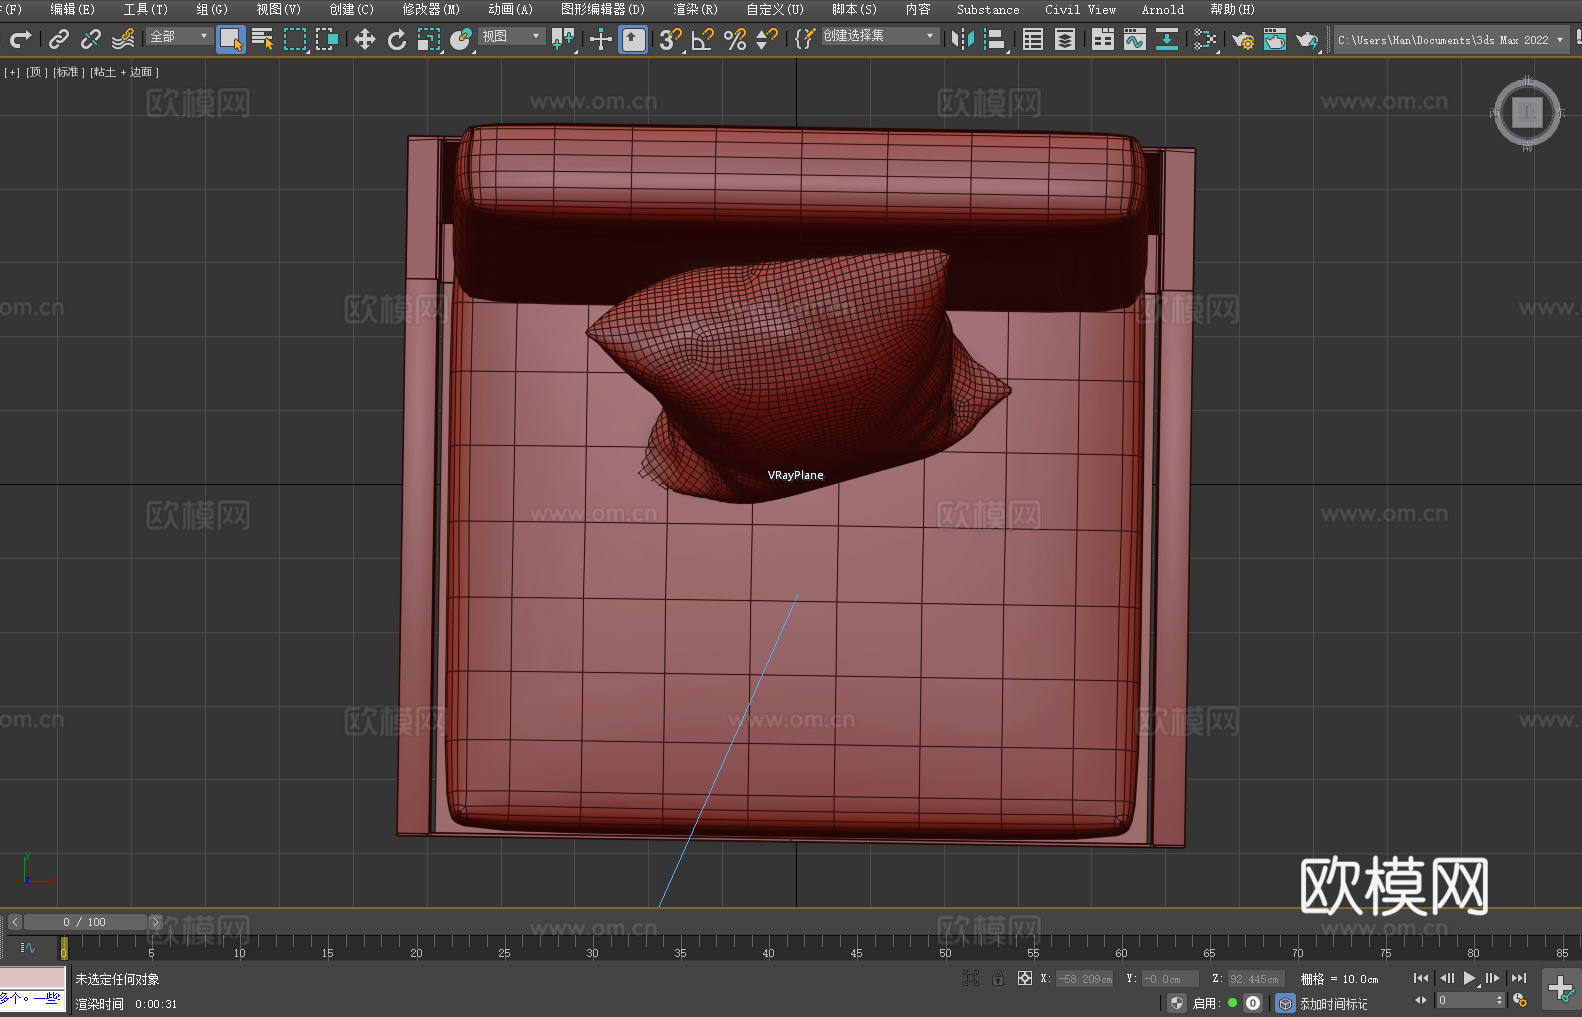
Task: Toggle Window/Crossing selection mode
Action: pos(327,39)
